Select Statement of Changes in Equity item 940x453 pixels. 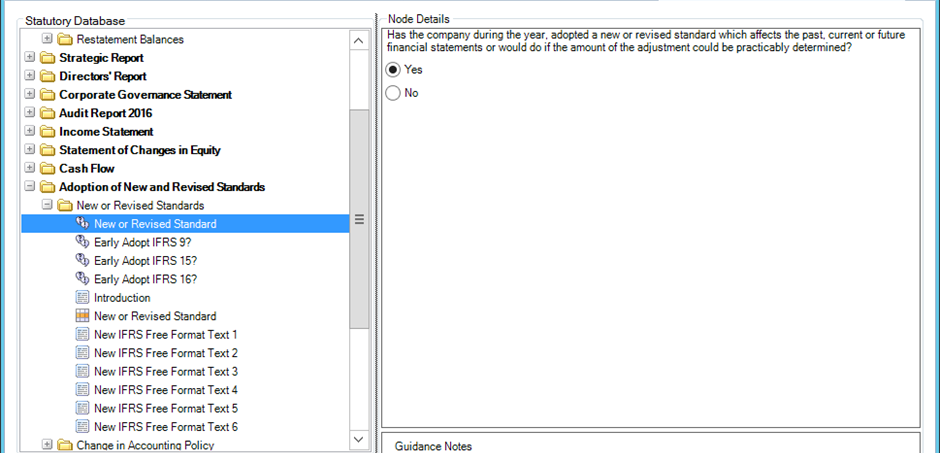pos(140,150)
